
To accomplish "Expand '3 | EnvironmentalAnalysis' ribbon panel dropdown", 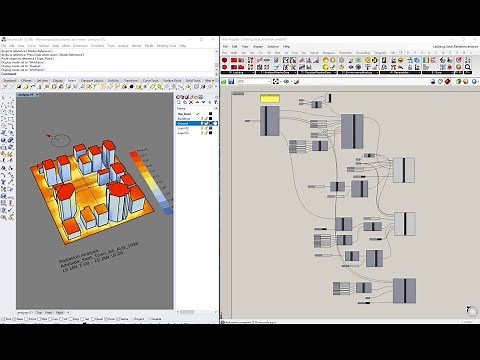I will point(377,72).
